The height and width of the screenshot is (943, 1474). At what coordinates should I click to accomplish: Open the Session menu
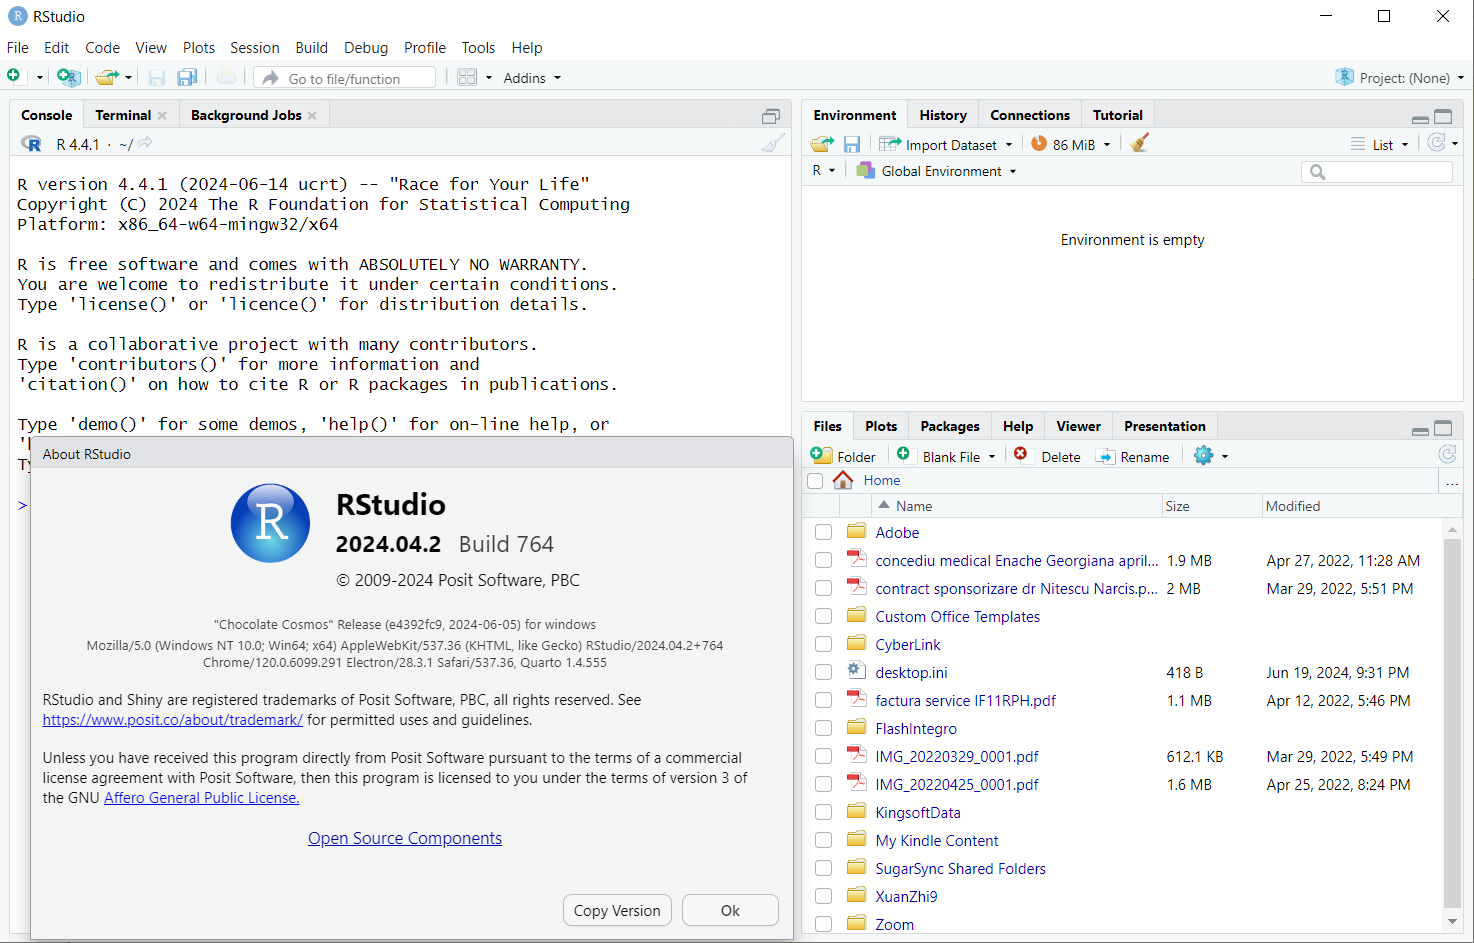pos(255,47)
